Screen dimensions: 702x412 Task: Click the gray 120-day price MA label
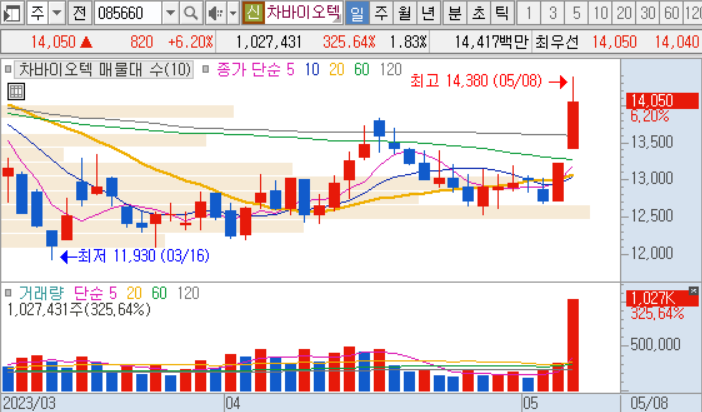click(x=390, y=69)
